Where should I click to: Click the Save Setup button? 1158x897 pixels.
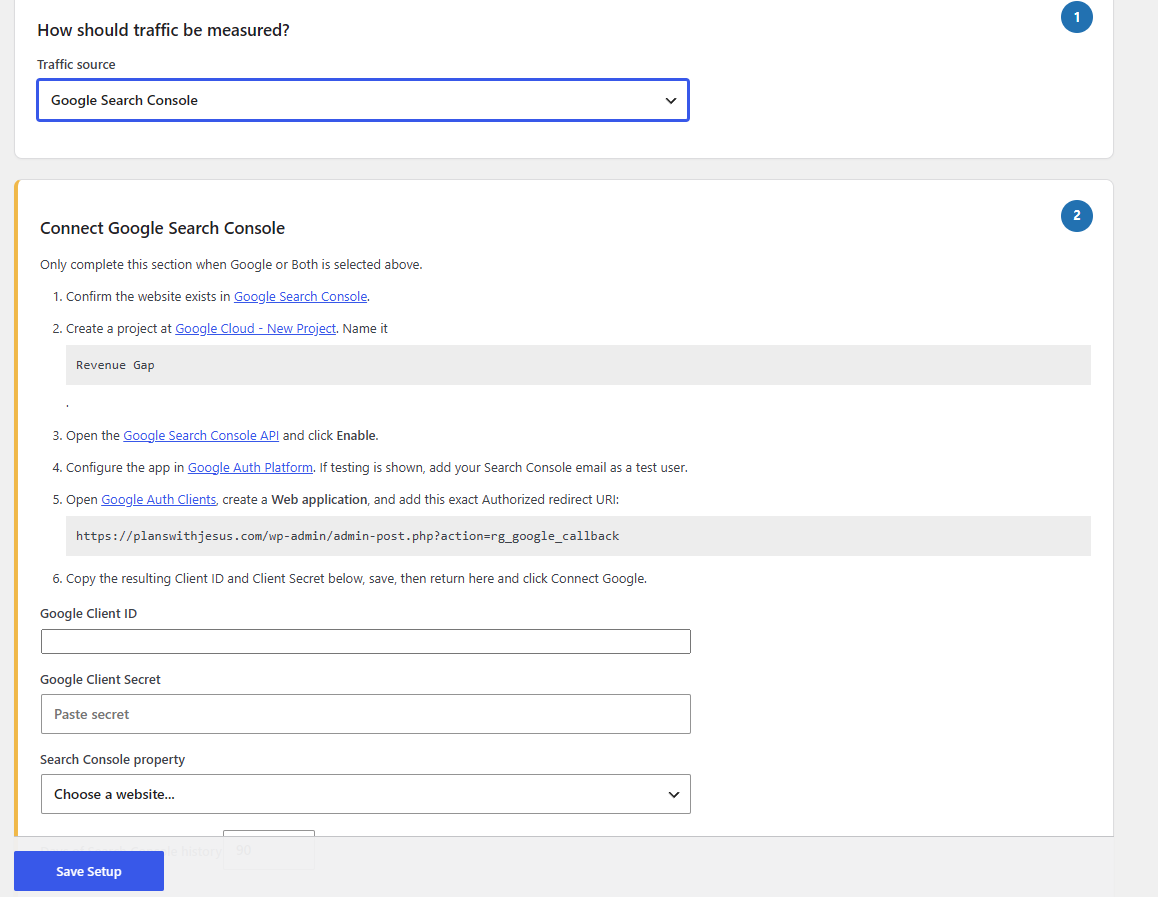point(89,871)
